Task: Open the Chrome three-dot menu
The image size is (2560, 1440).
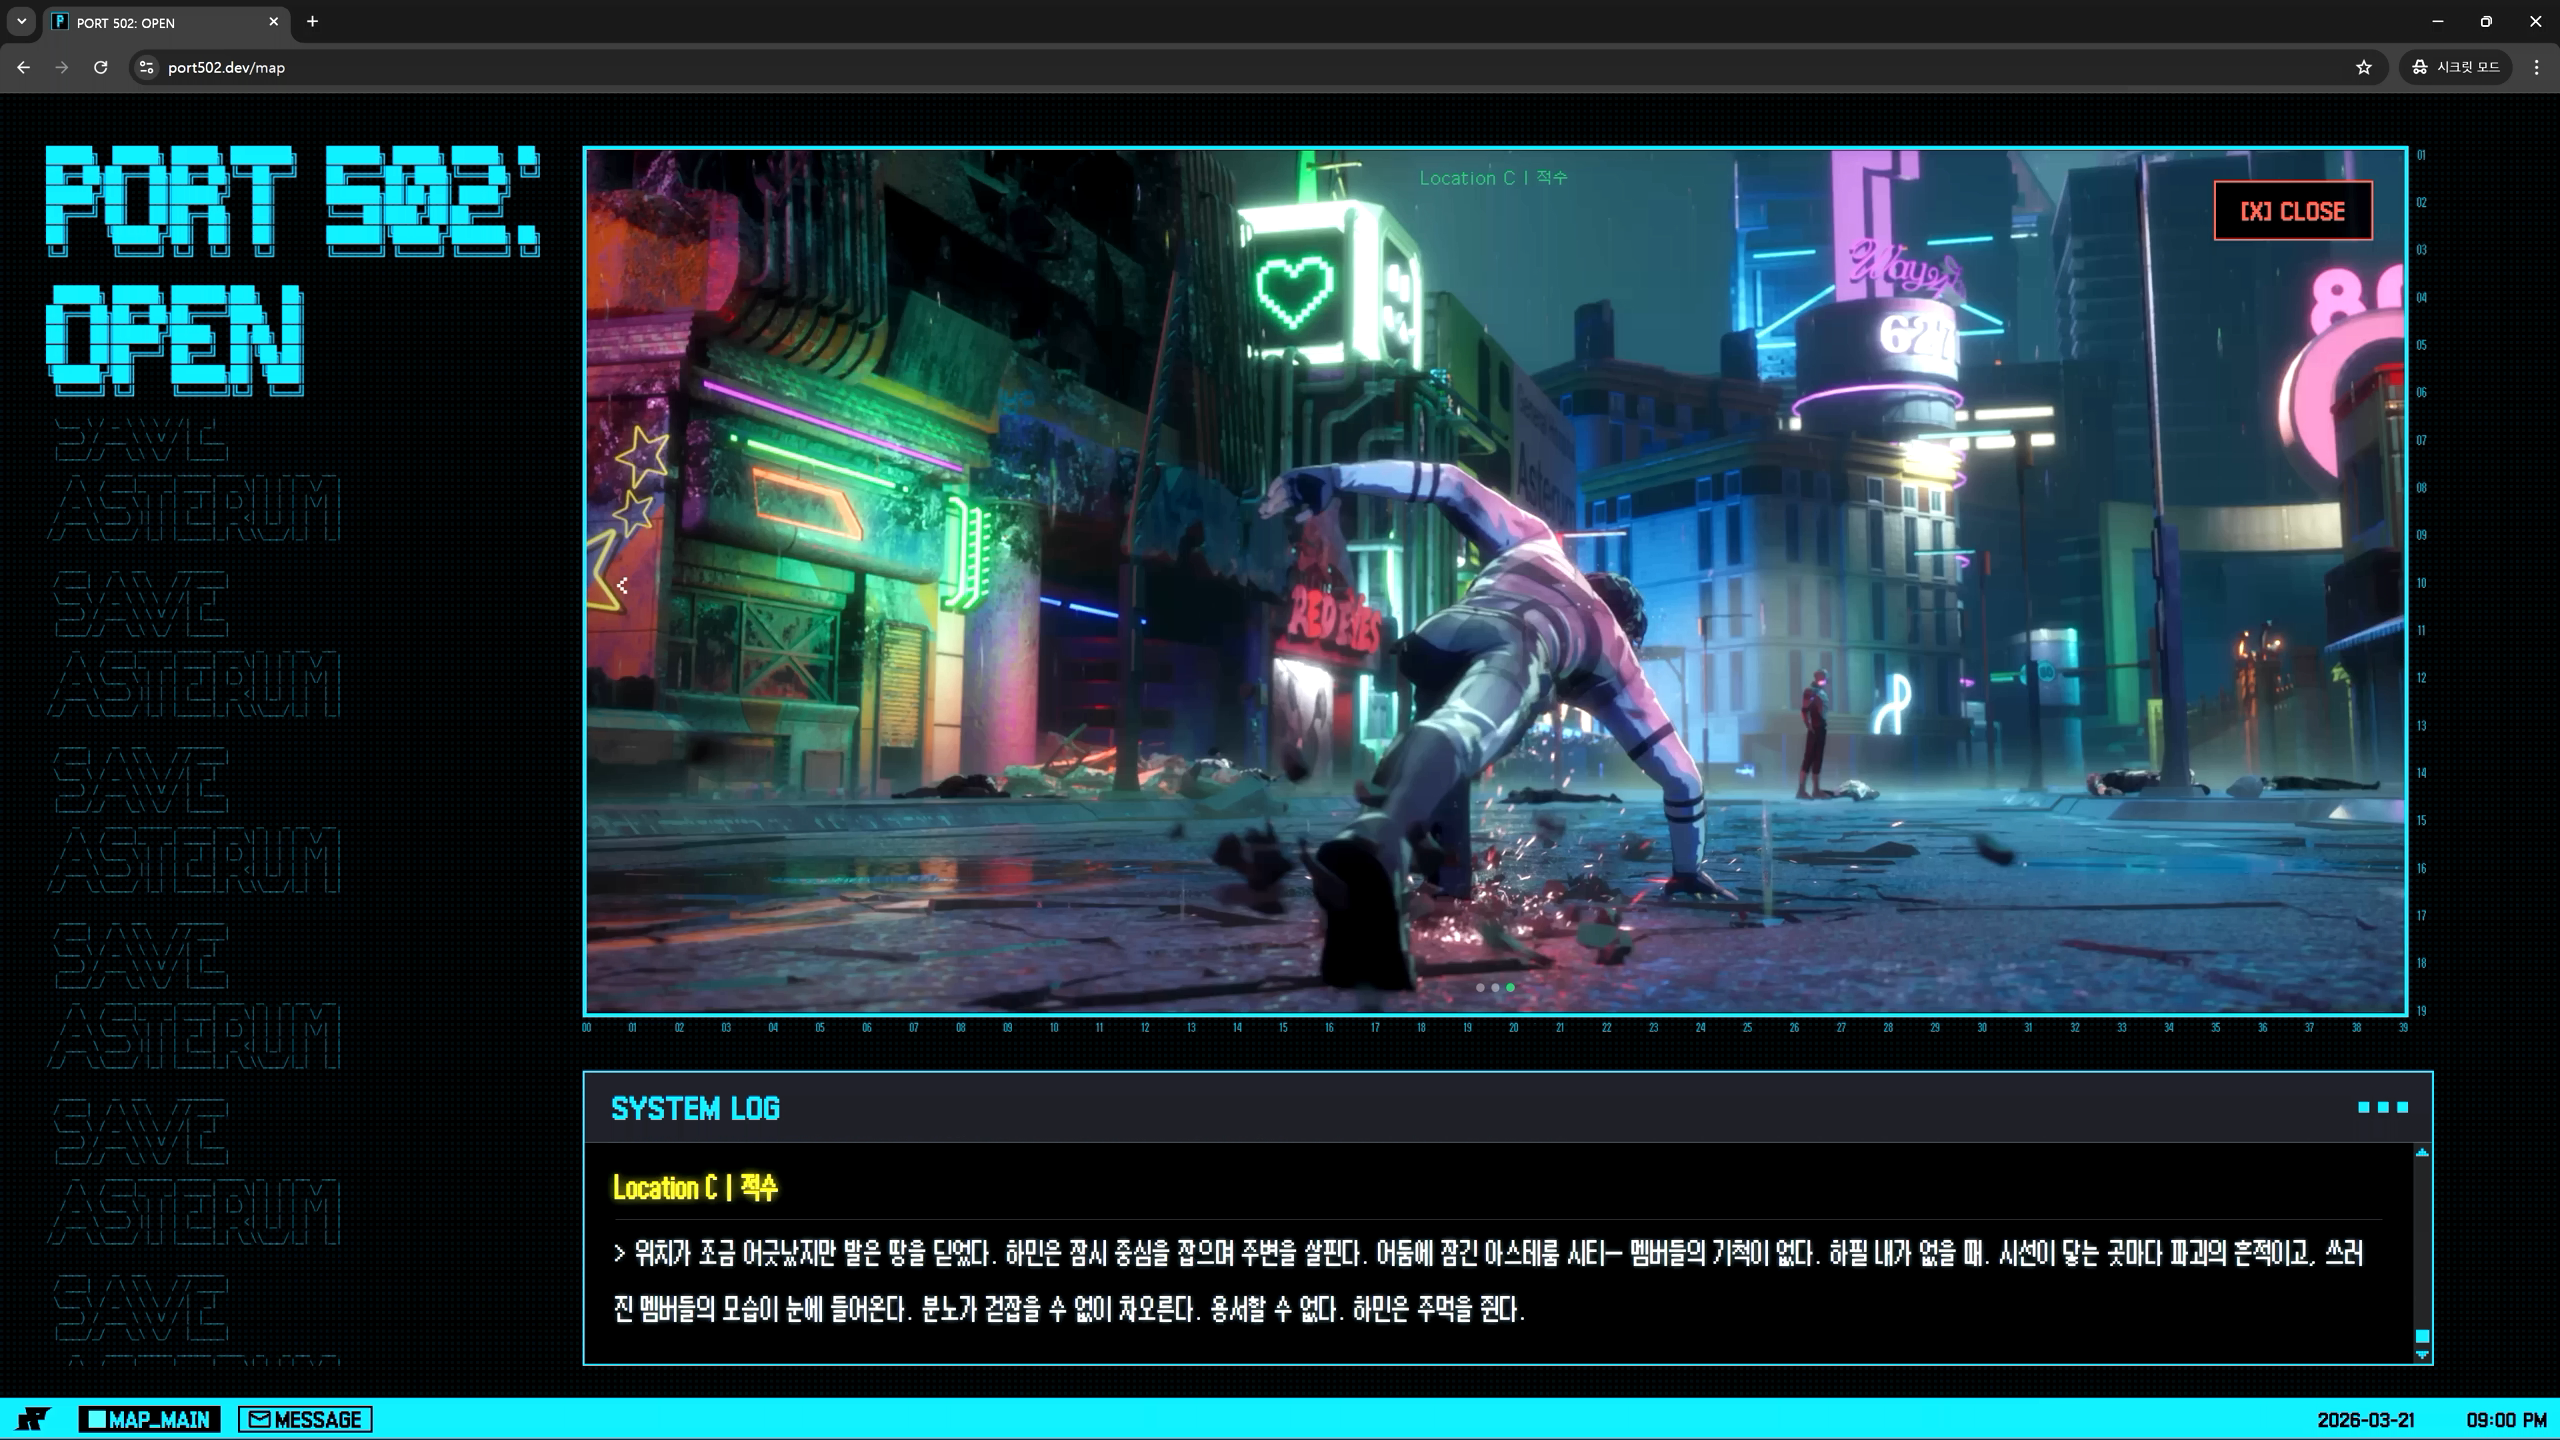Action: click(2536, 67)
